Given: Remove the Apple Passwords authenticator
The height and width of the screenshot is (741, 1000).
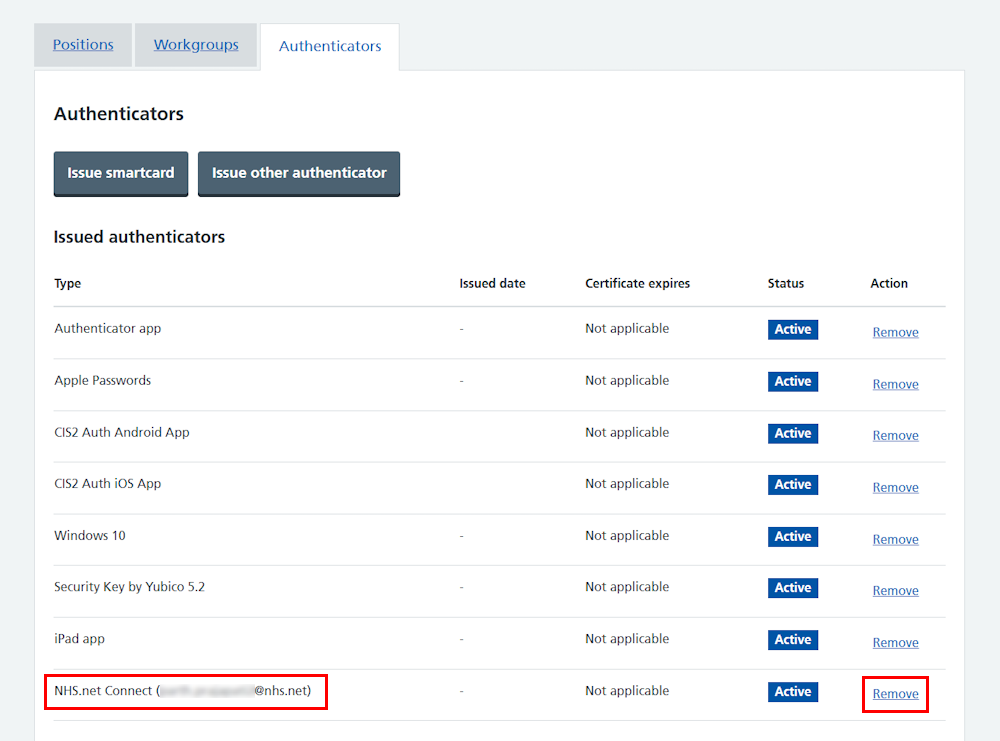Looking at the screenshot, I should tap(895, 384).
